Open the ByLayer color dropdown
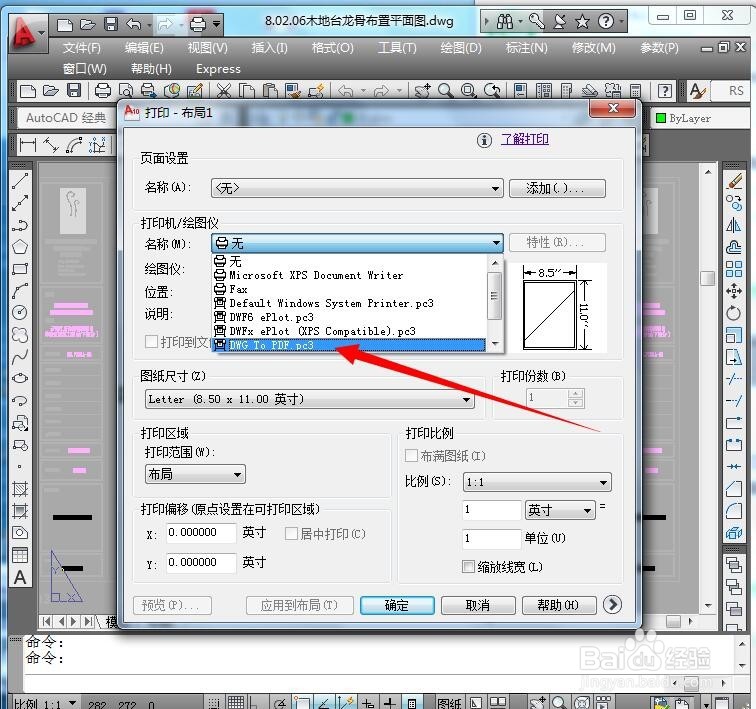Image resolution: width=756 pixels, height=709 pixels. pyautogui.click(x=702, y=118)
